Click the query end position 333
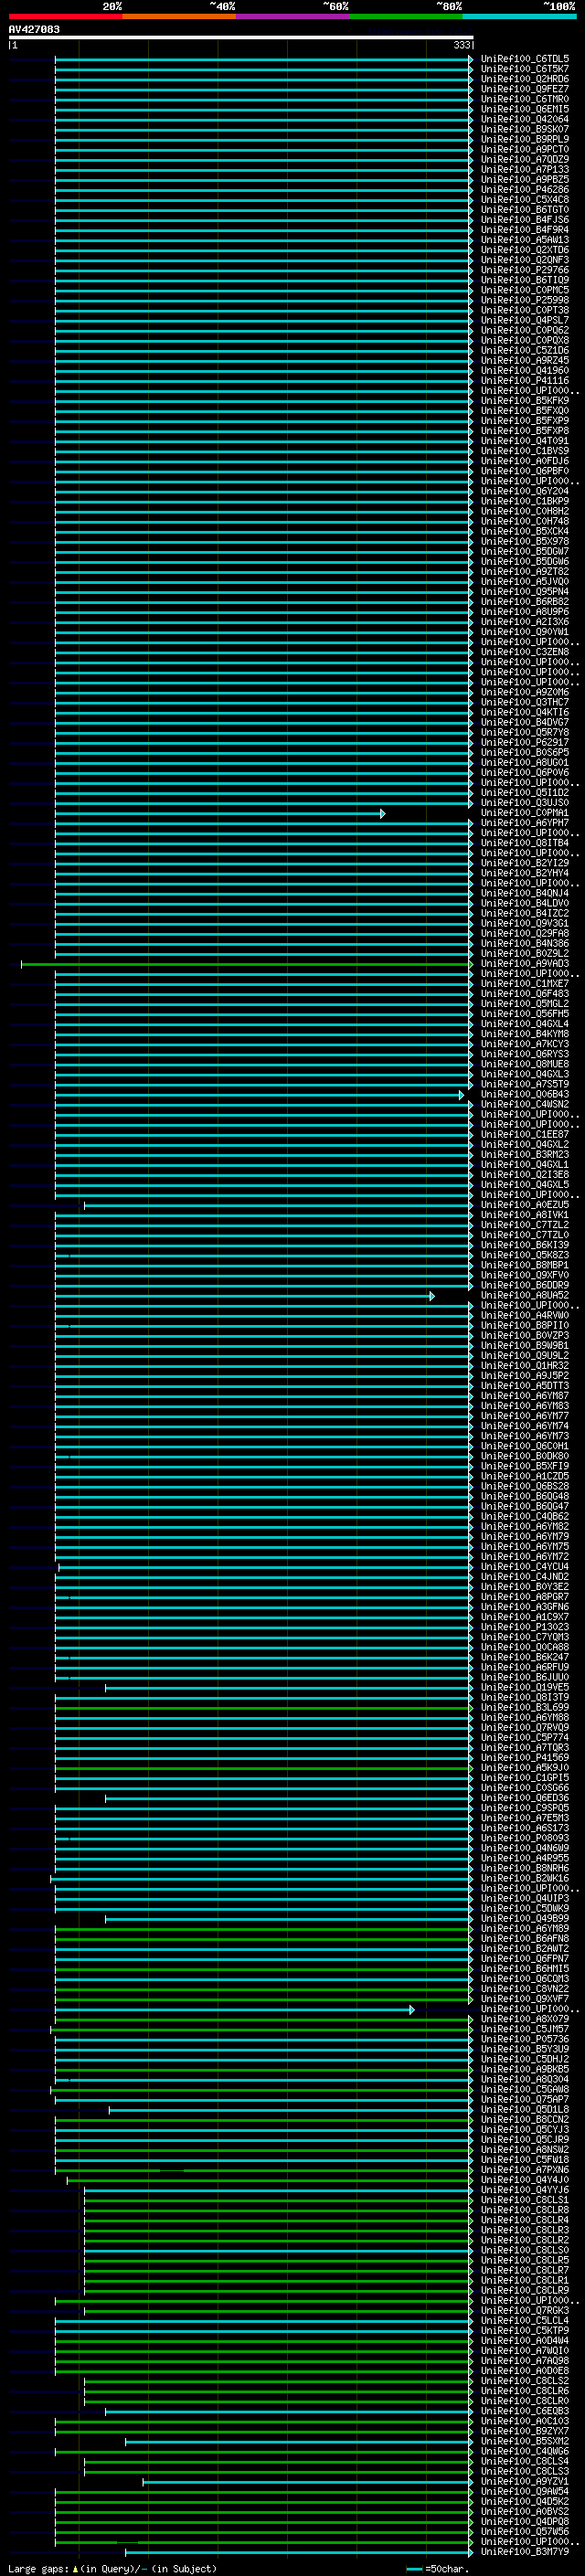The height and width of the screenshot is (2576, 585). pos(461,45)
